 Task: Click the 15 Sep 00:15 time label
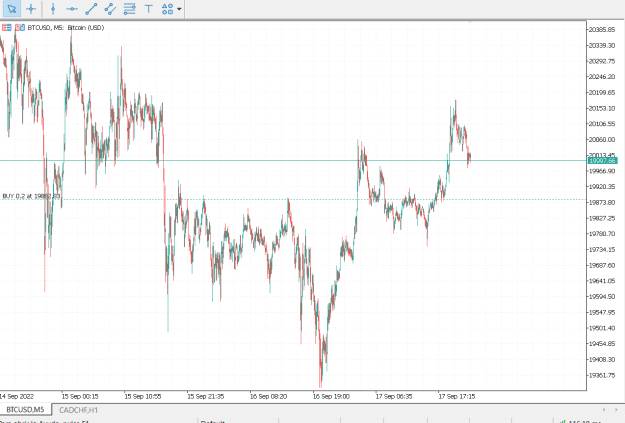(x=80, y=396)
